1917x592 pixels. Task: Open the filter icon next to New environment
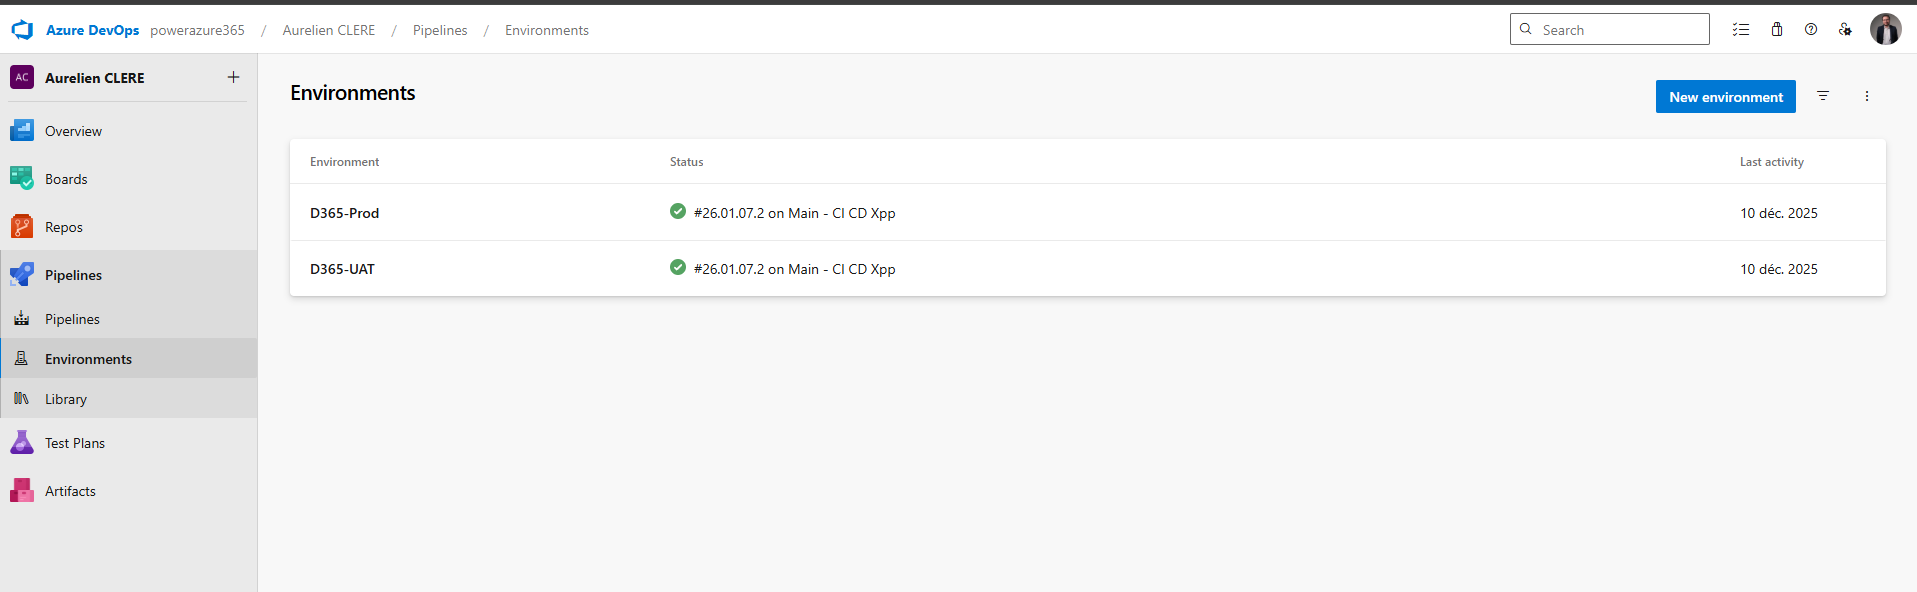tap(1823, 96)
